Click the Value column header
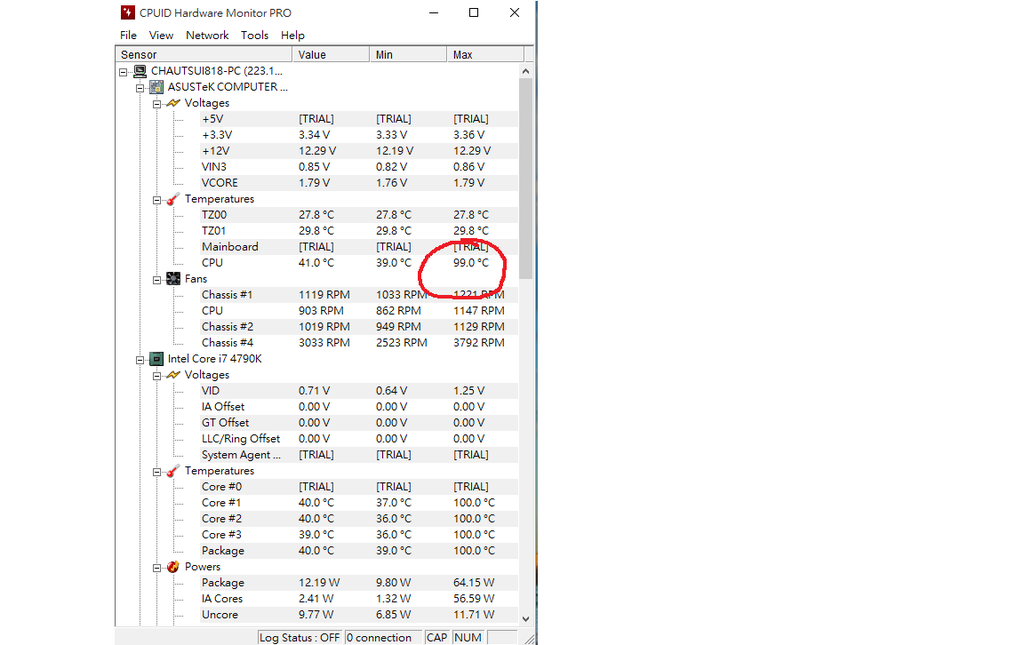Viewport: 1024px width, 645px height. click(x=331, y=54)
